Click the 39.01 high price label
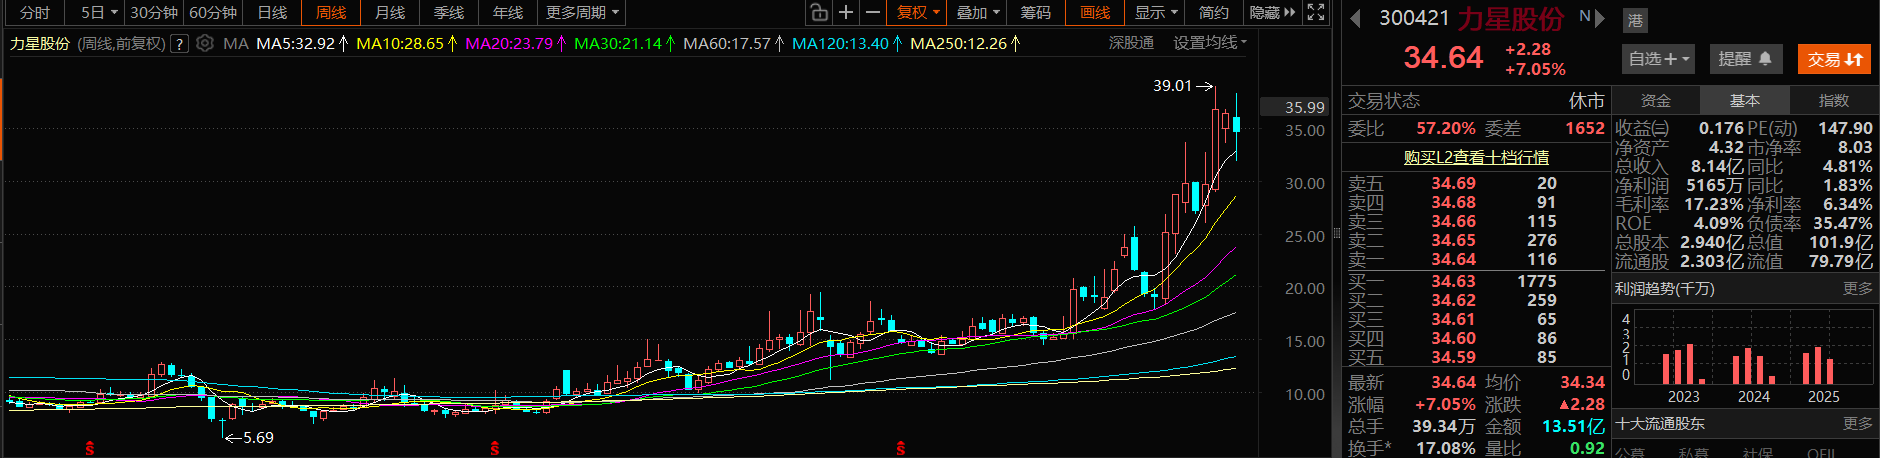This screenshot has height=458, width=1880. [1172, 86]
